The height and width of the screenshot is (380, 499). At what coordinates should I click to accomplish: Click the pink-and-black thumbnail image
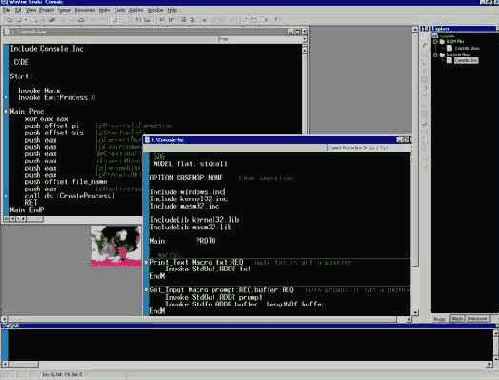tap(116, 246)
